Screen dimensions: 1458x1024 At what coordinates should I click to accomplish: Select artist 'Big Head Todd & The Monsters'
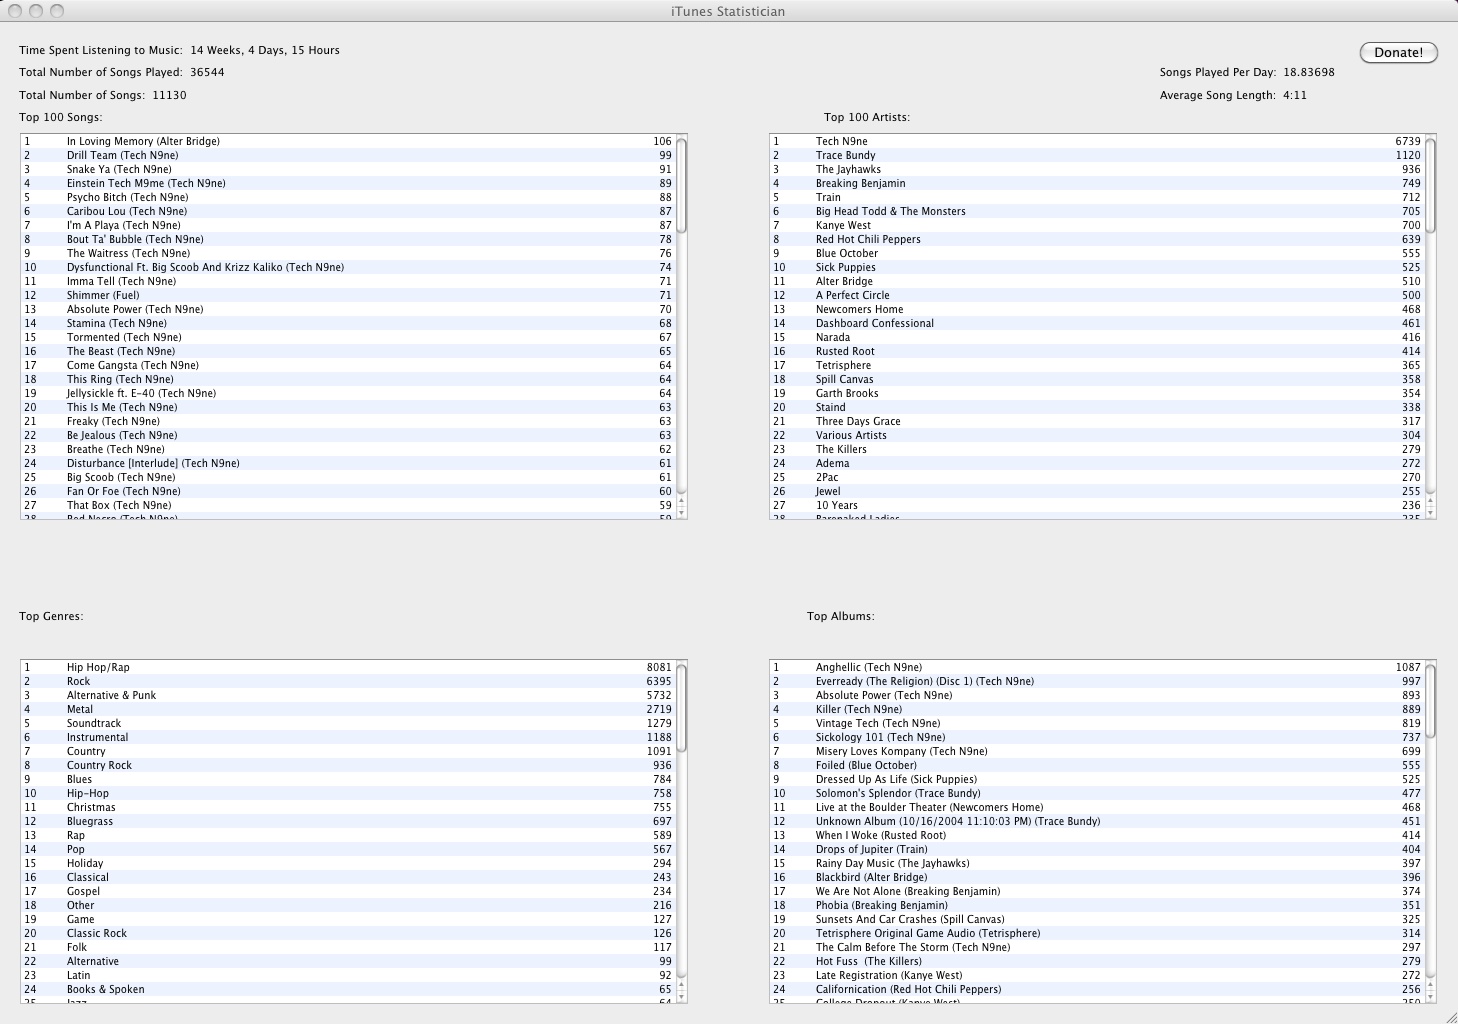[x=1097, y=211]
